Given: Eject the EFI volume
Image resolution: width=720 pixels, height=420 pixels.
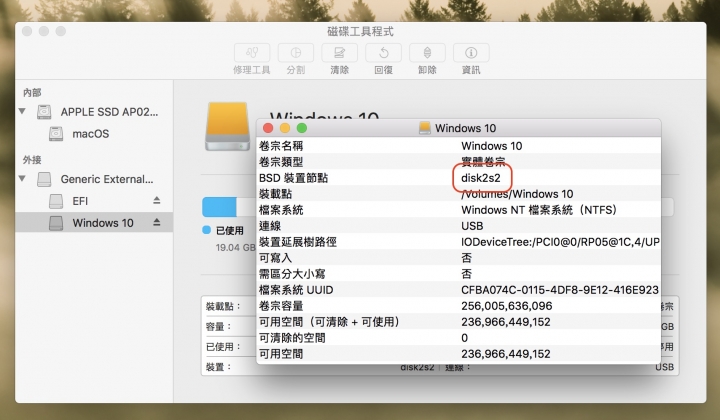Looking at the screenshot, I should coord(157,201).
